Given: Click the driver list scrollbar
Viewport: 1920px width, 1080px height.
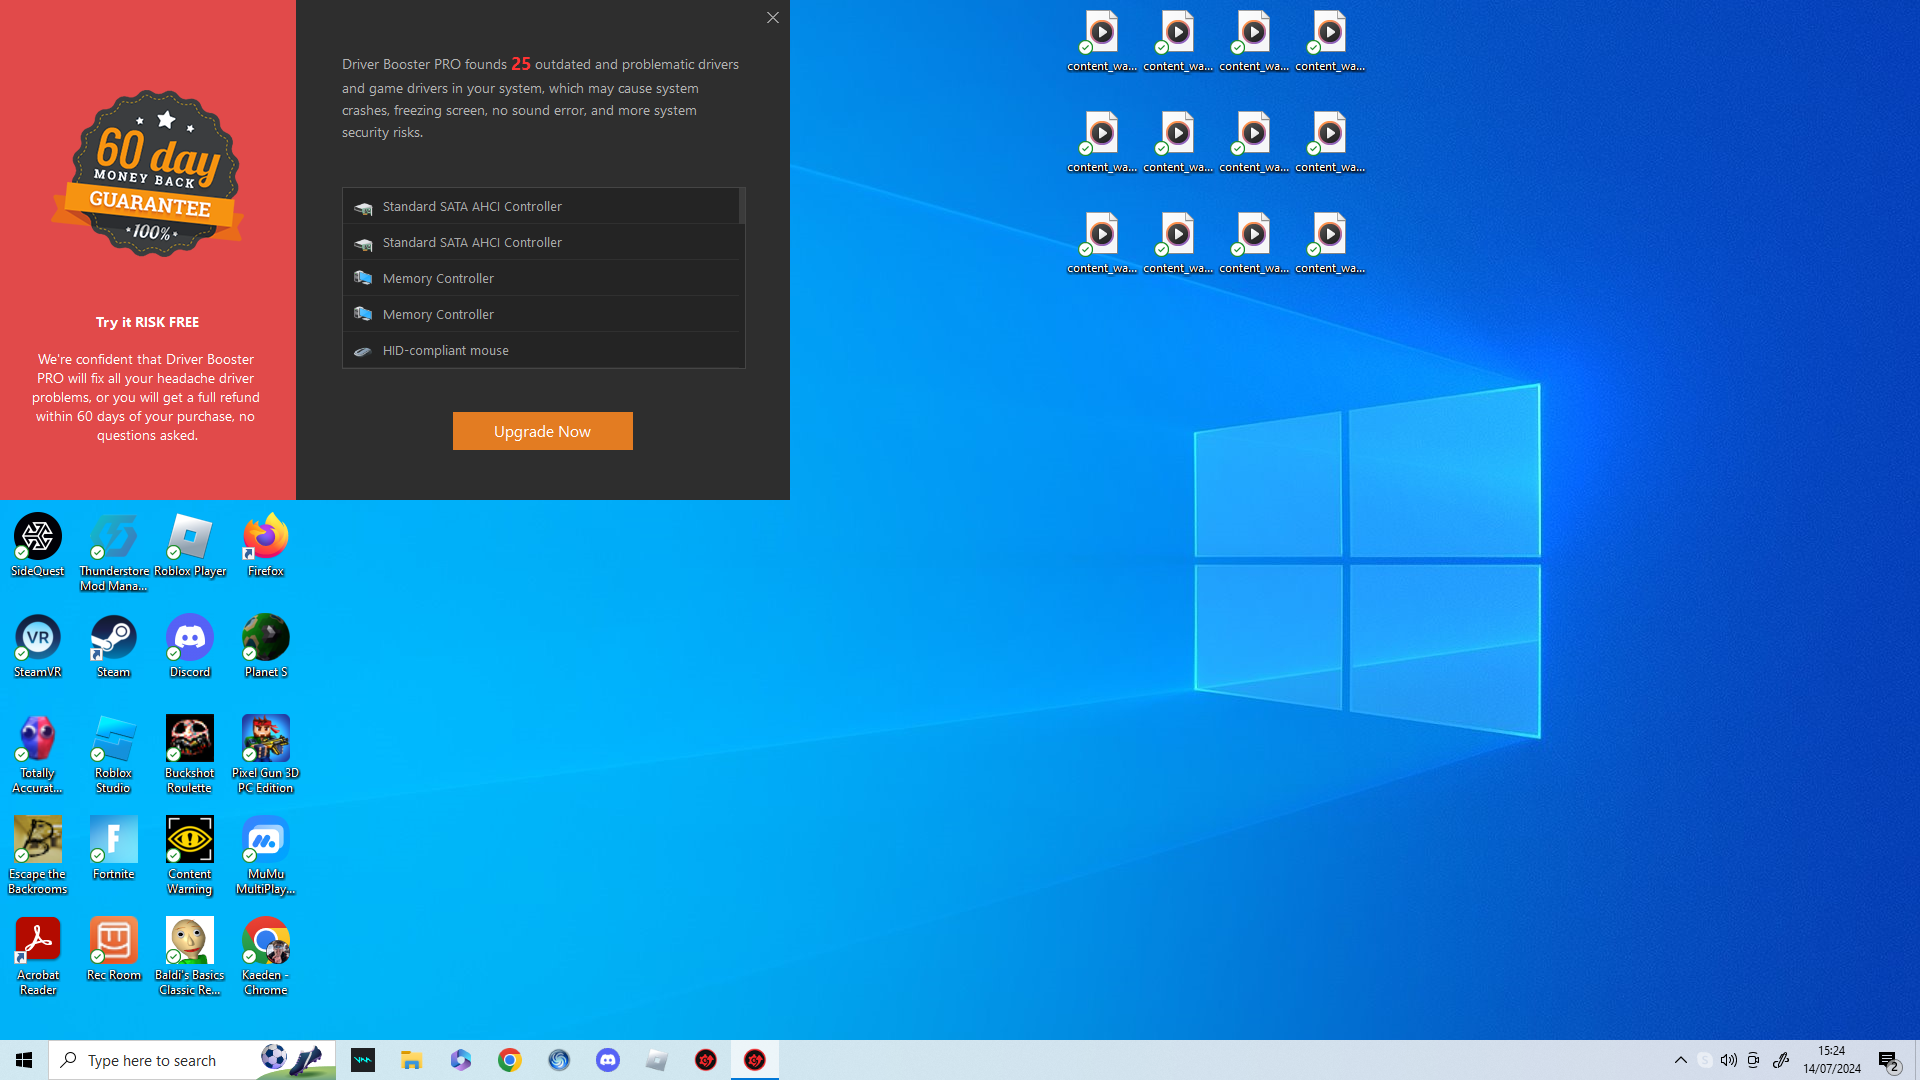Looking at the screenshot, I should pos(741,206).
